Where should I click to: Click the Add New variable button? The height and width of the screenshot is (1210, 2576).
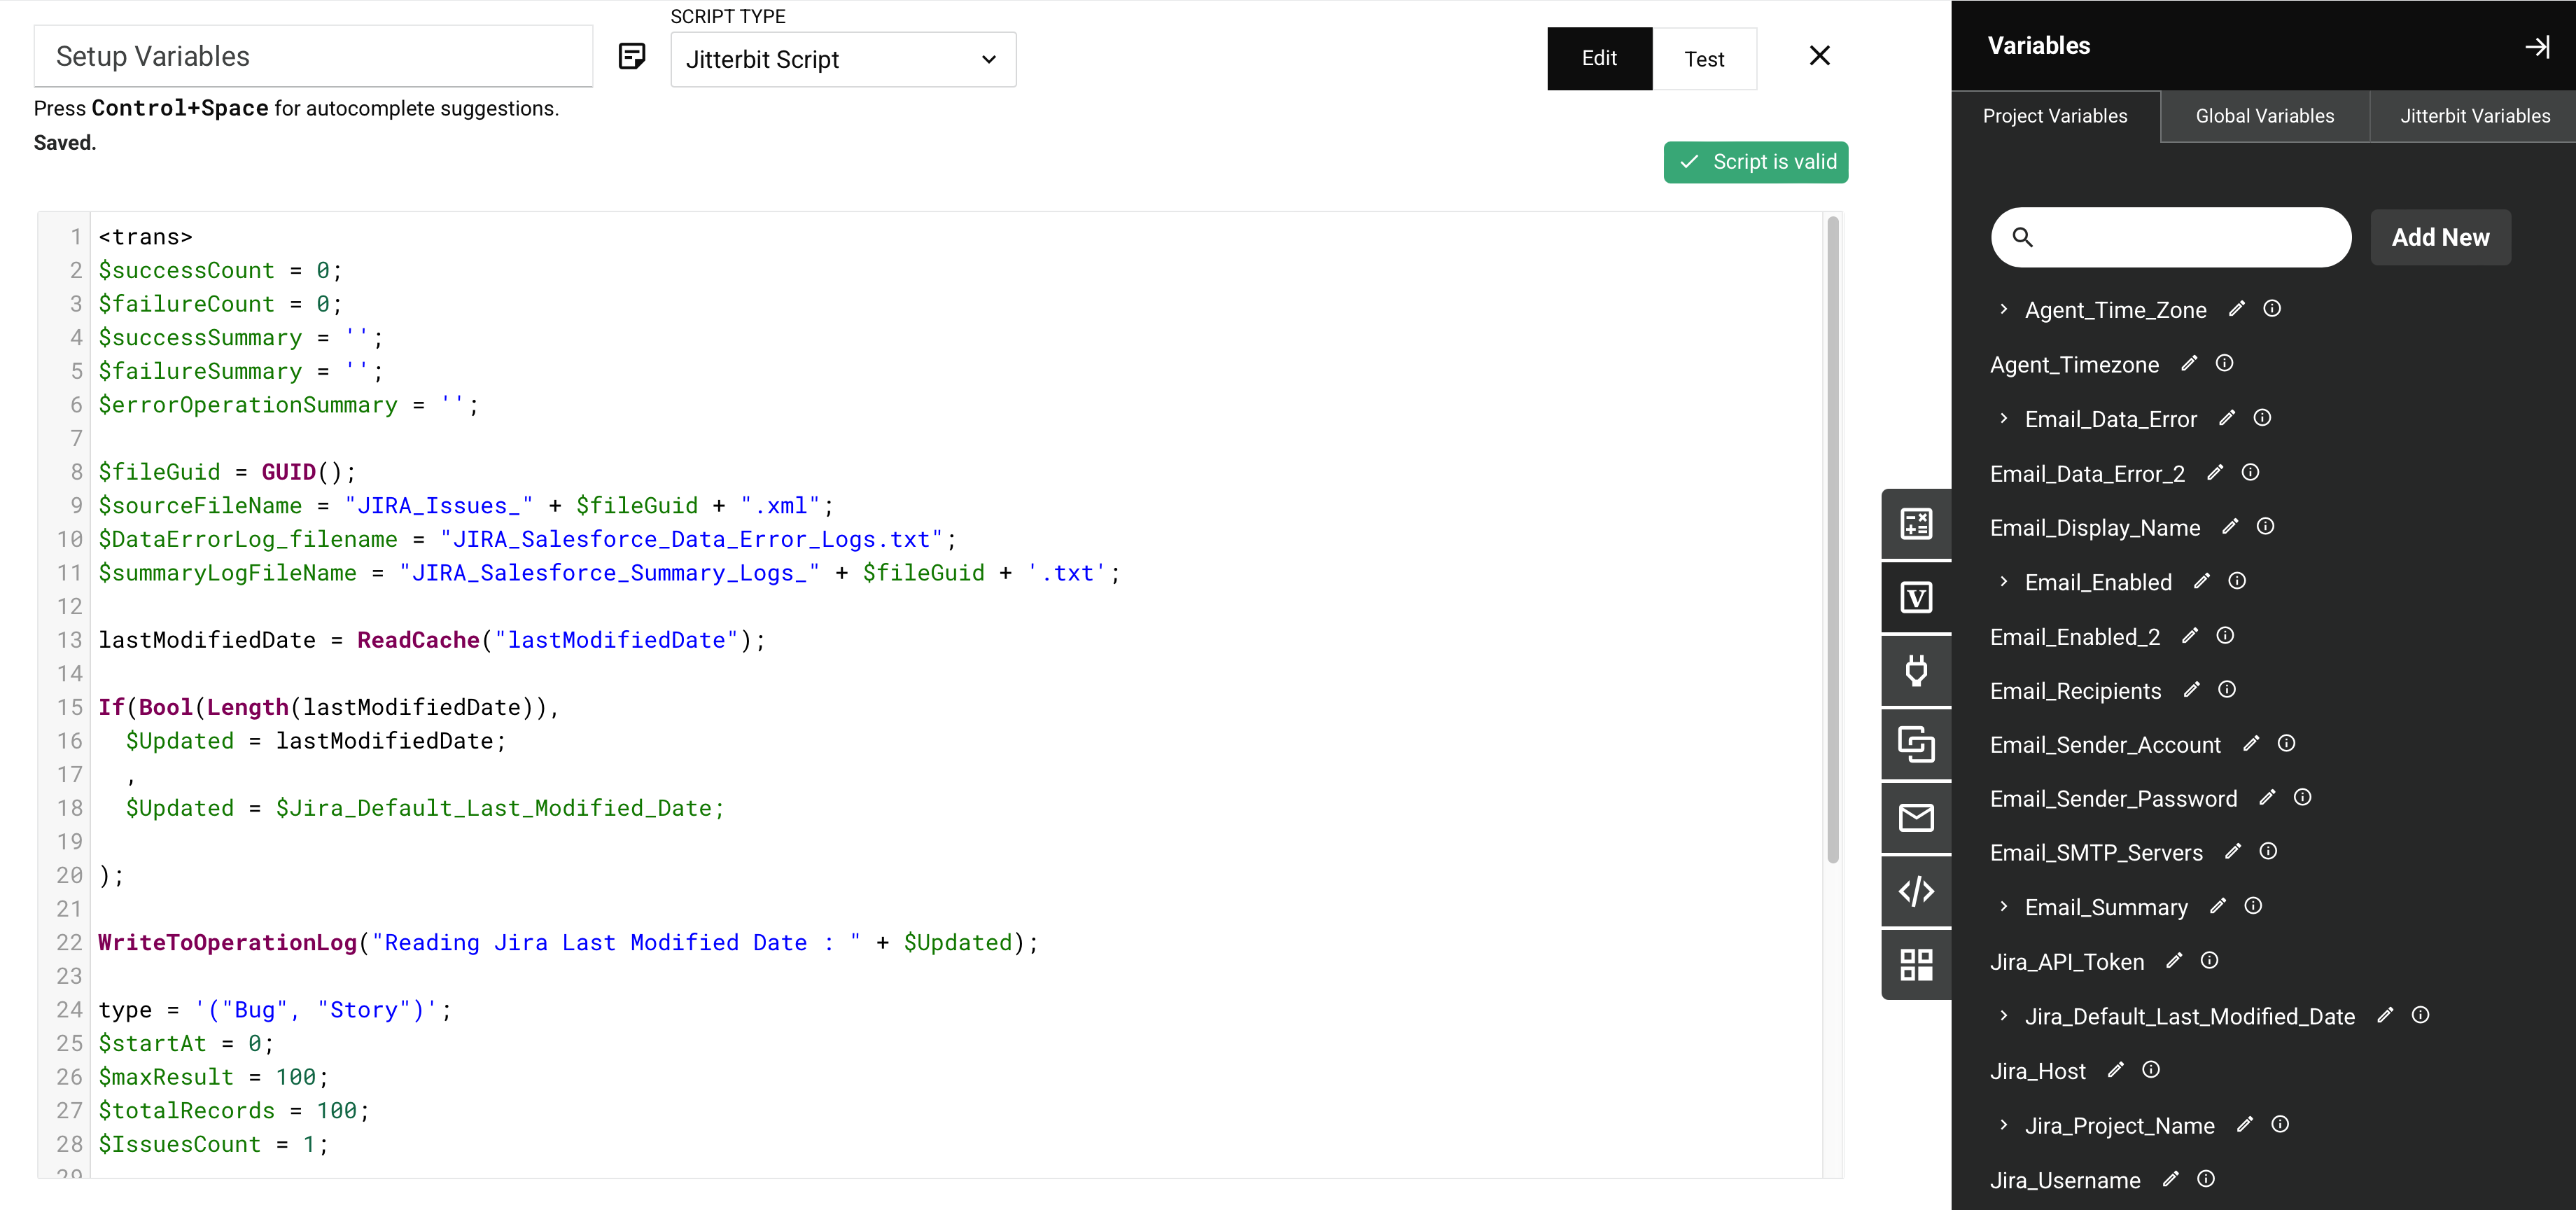pyautogui.click(x=2440, y=237)
